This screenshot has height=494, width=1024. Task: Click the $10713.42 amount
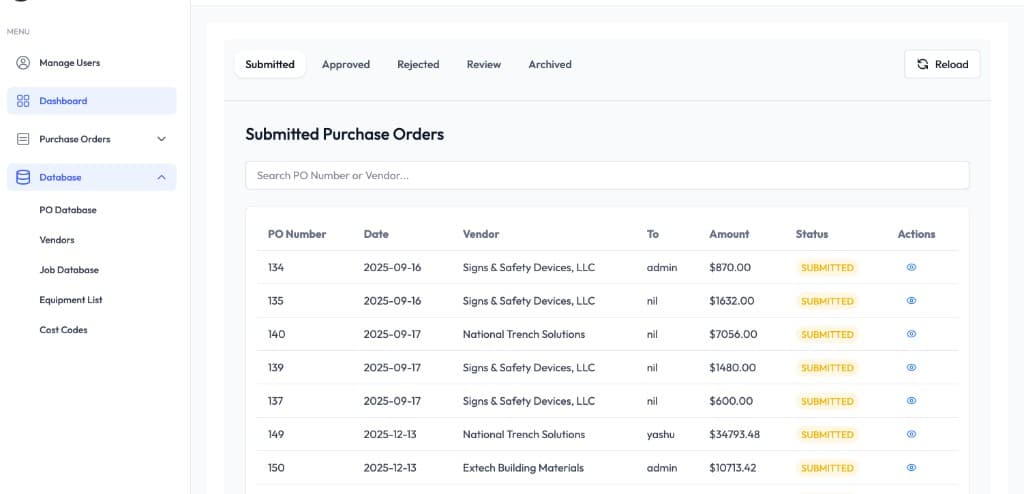[x=733, y=467]
